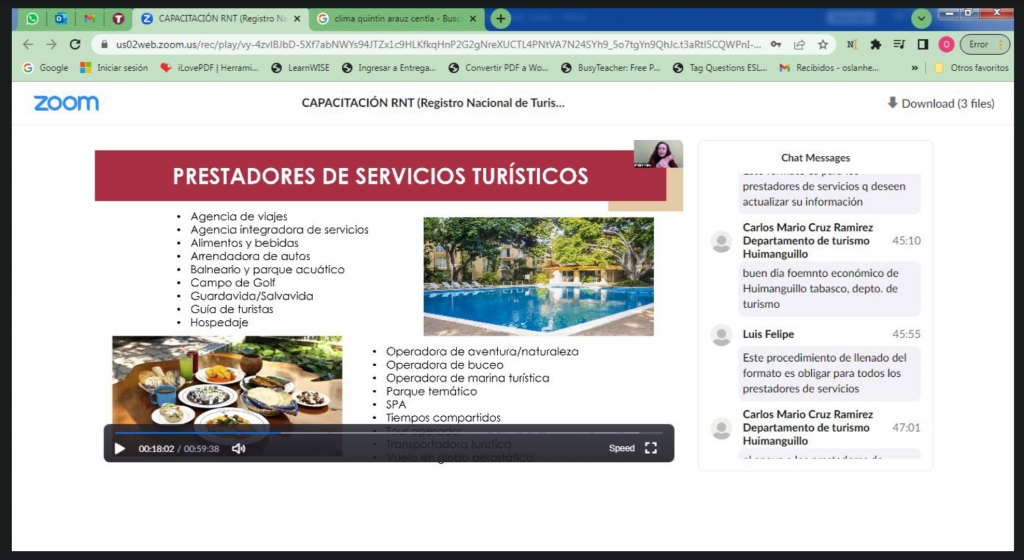Open the WhatsApp pinned tab
Viewport: 1024px width, 560px height.
tap(32, 19)
